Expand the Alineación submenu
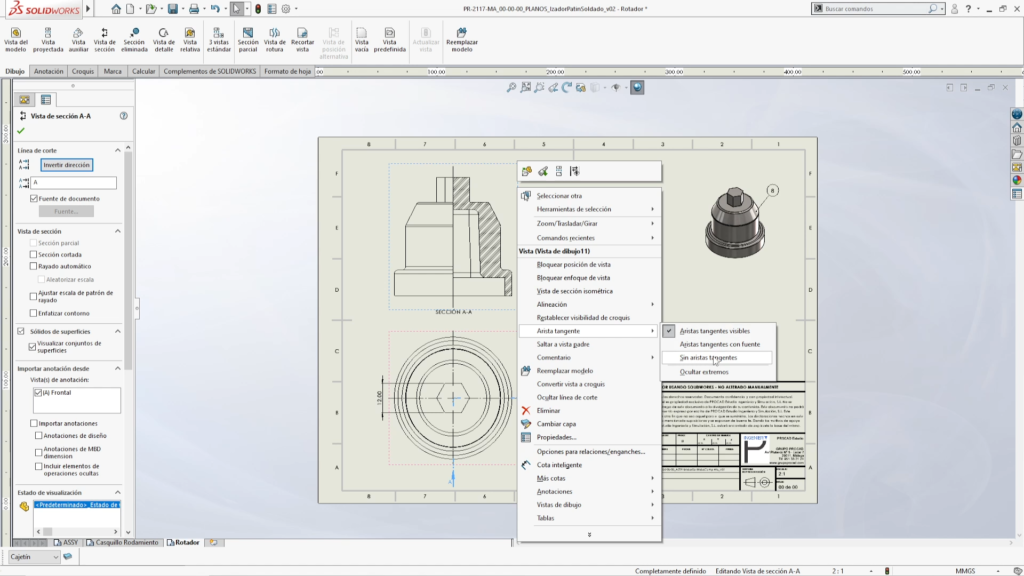Image resolution: width=1024 pixels, height=576 pixels. click(590, 304)
